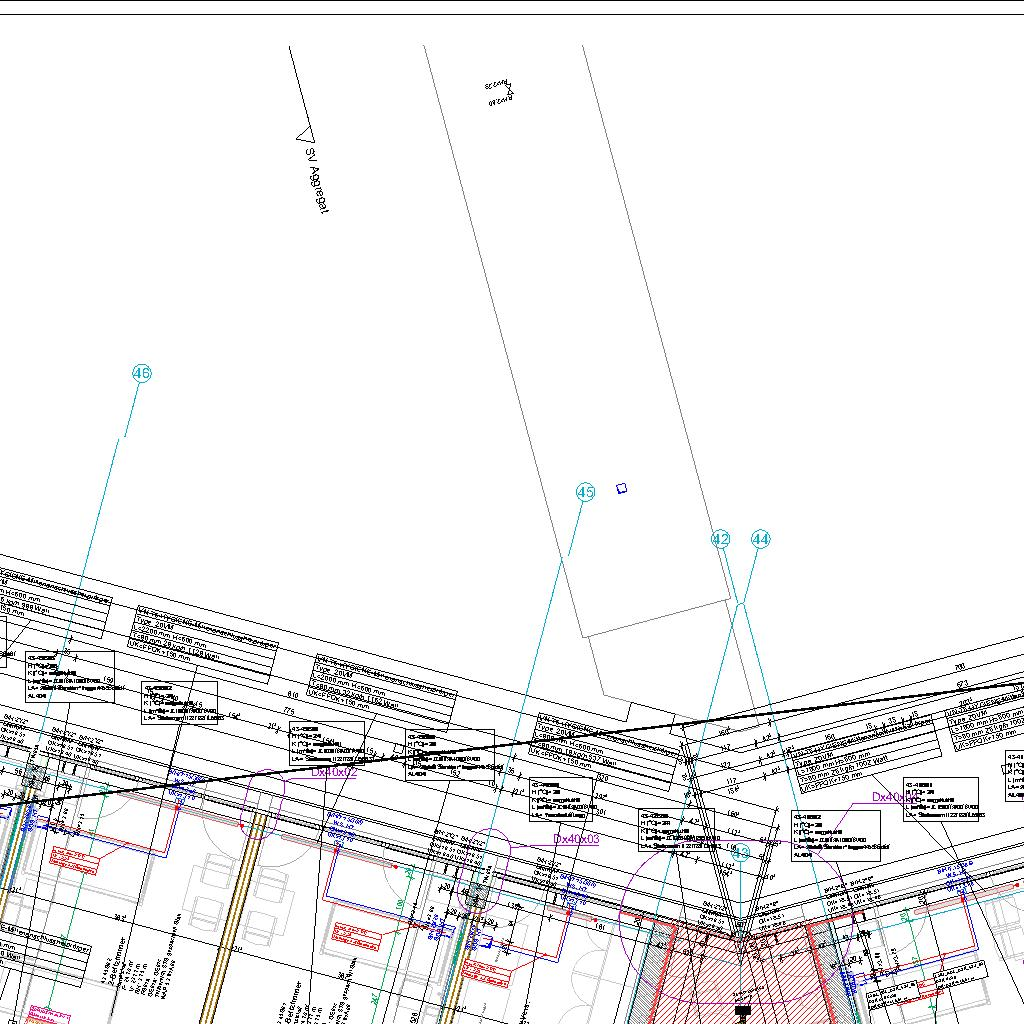Click the purple Dx40x03 detail label

576,839
